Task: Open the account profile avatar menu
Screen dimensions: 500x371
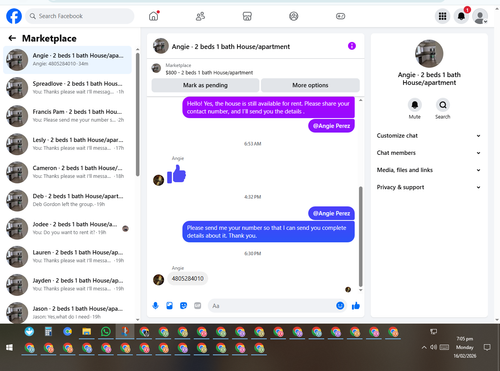Action: pyautogui.click(x=480, y=16)
